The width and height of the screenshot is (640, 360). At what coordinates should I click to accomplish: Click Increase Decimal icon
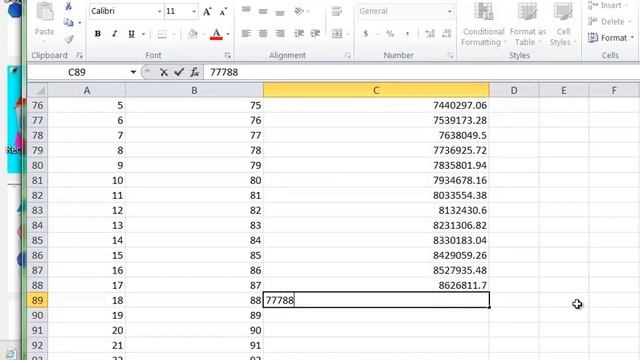430,34
